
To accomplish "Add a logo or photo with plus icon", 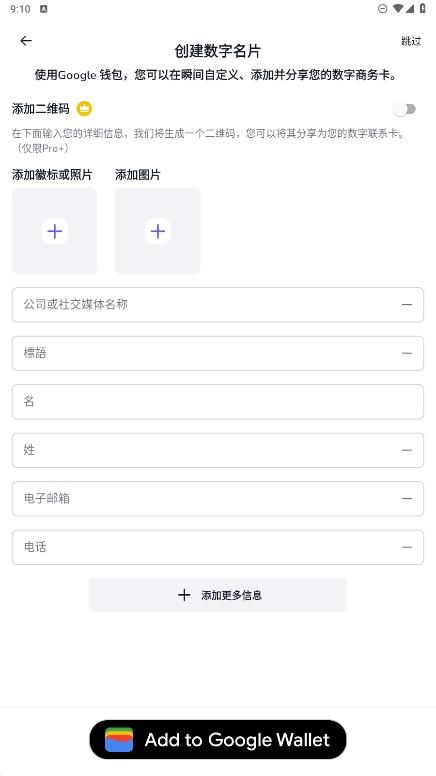I will 54,231.
